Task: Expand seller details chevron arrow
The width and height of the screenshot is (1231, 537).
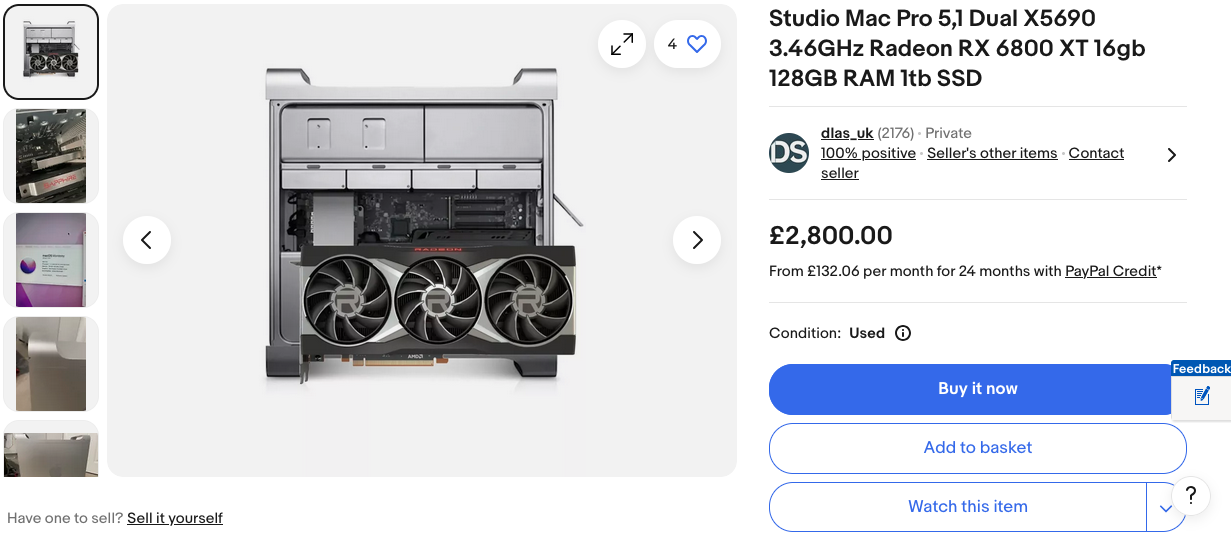Action: point(1172,155)
